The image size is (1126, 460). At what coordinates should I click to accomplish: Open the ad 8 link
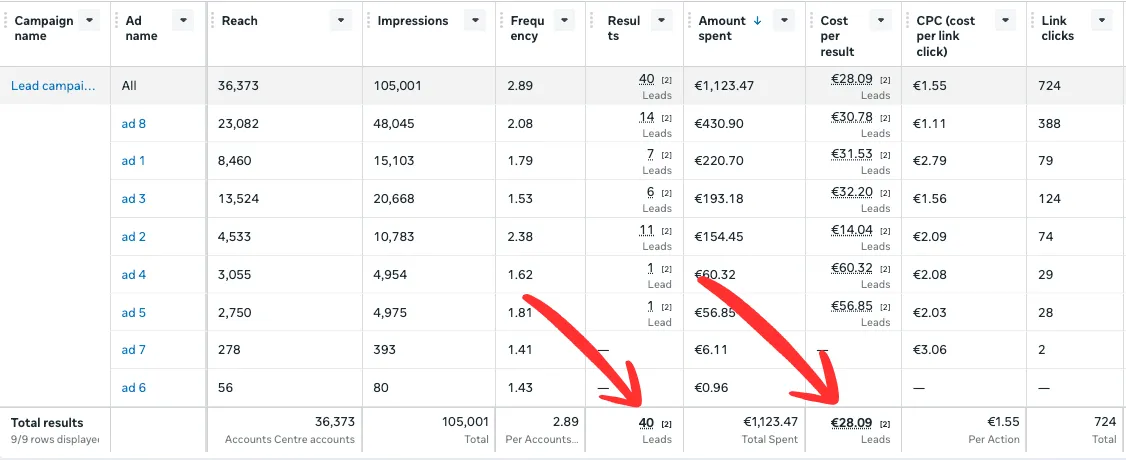134,124
